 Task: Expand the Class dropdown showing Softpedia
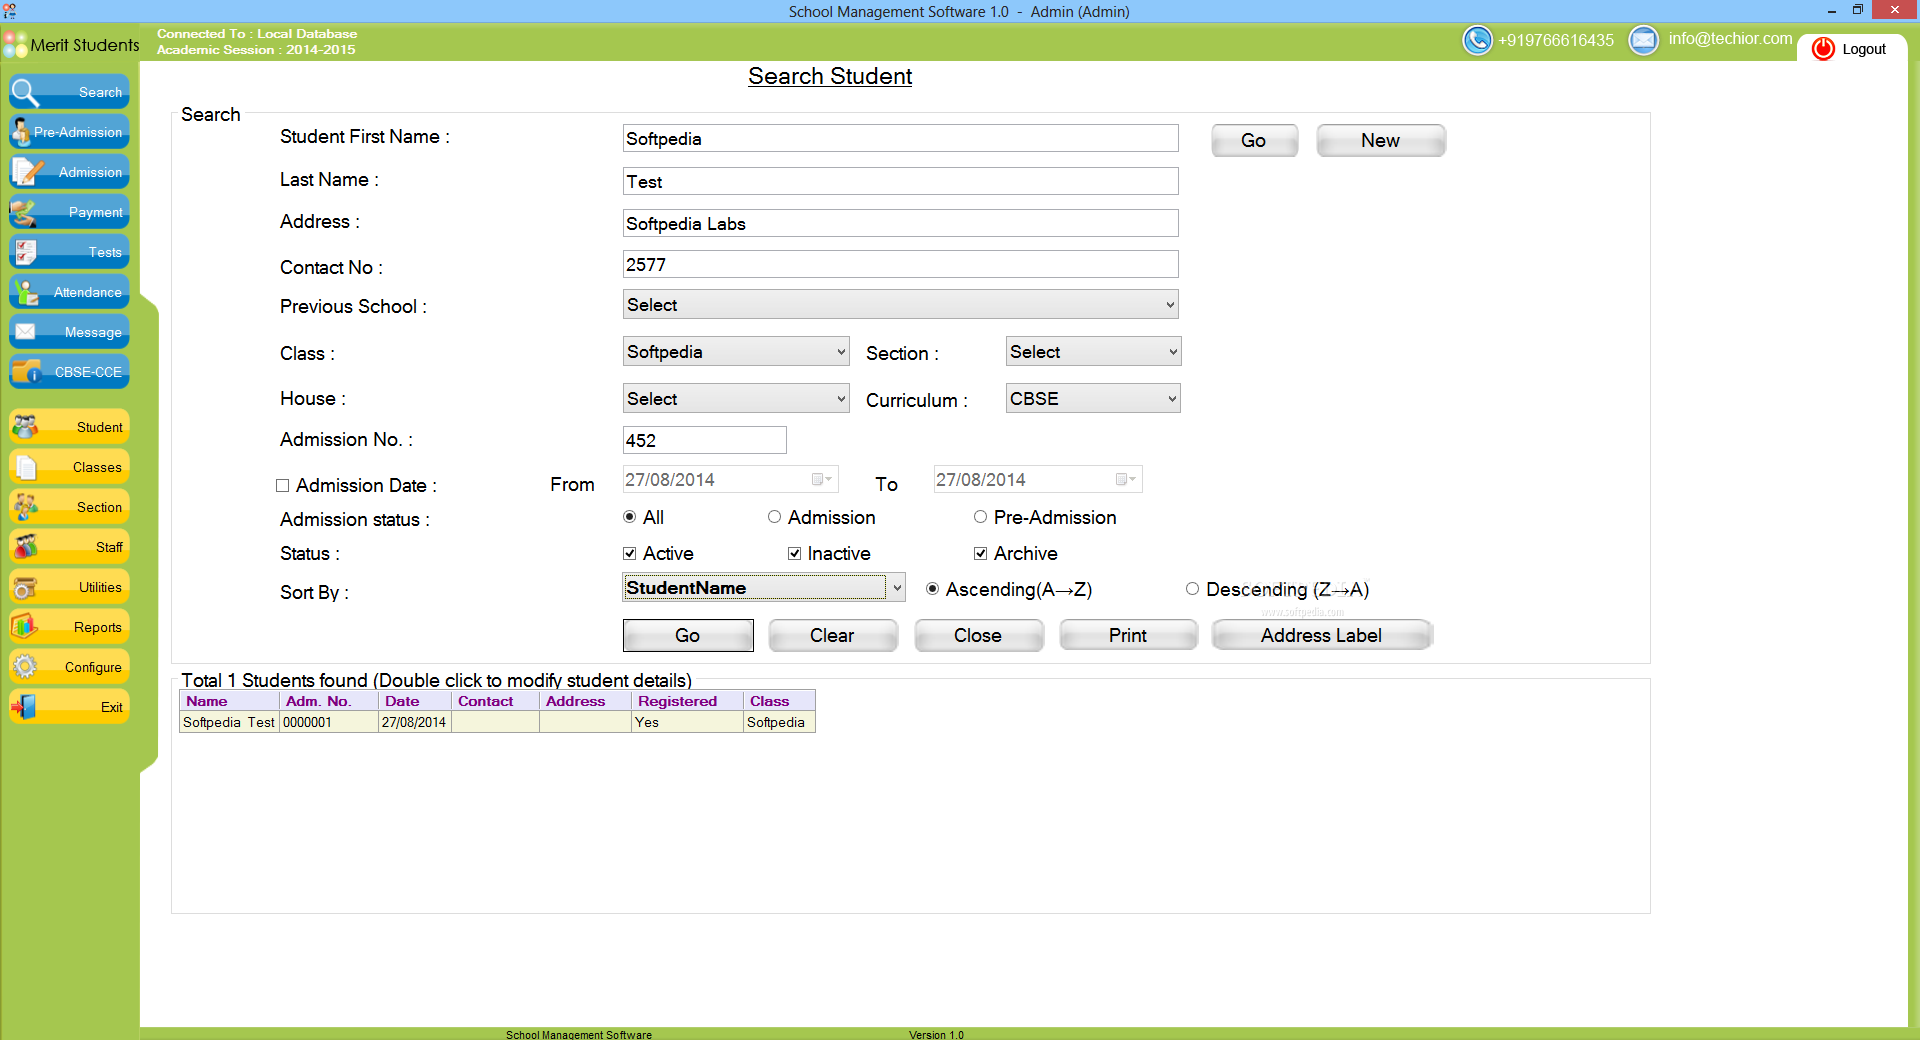pyautogui.click(x=736, y=352)
